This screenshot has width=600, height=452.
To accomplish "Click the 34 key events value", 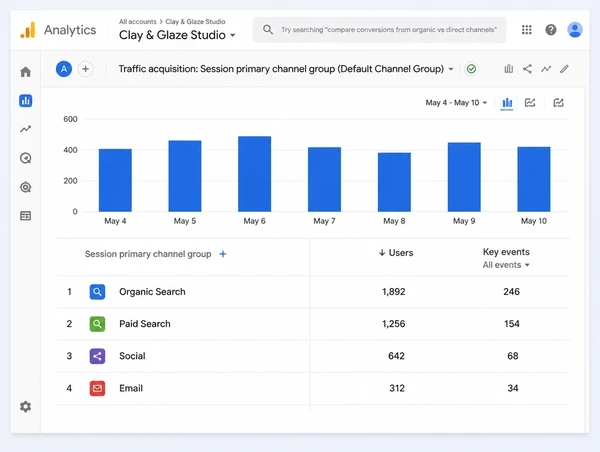I will pyautogui.click(x=513, y=388).
